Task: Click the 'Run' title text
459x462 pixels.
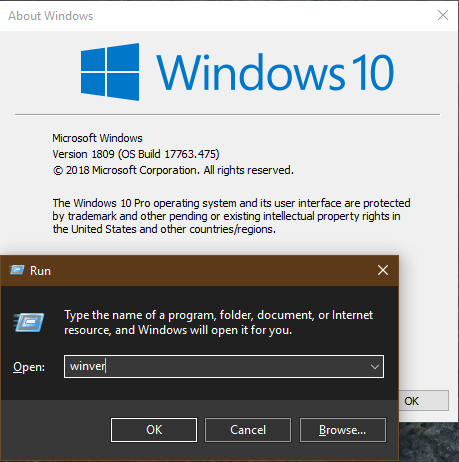Action: (x=40, y=271)
